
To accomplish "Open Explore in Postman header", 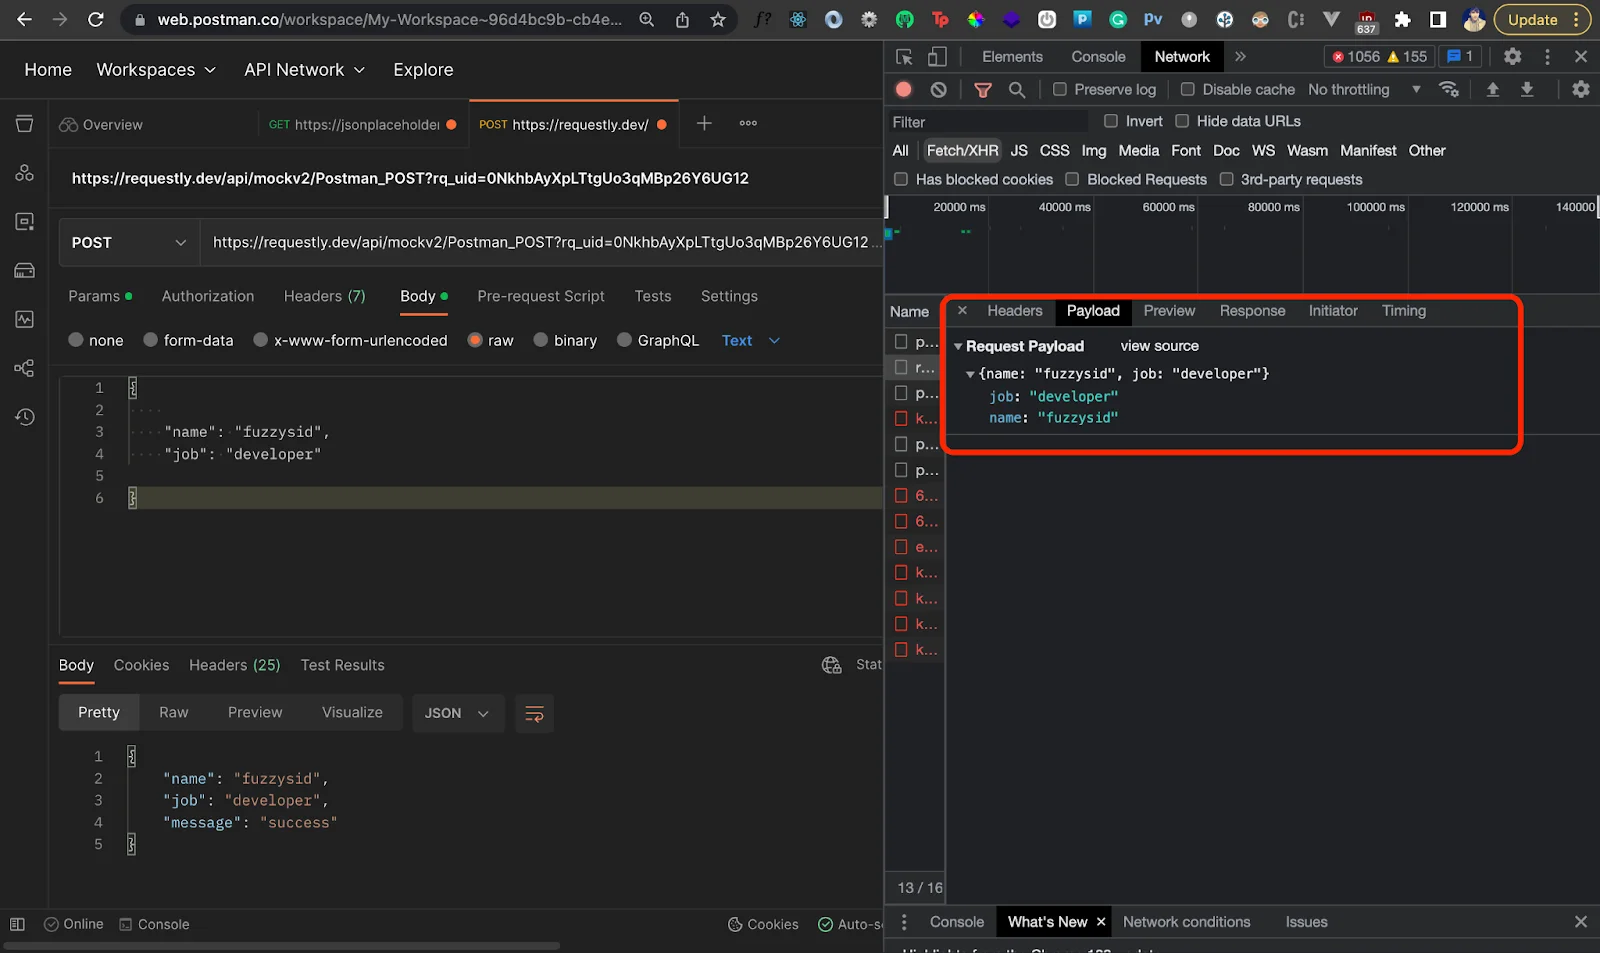I will [423, 70].
